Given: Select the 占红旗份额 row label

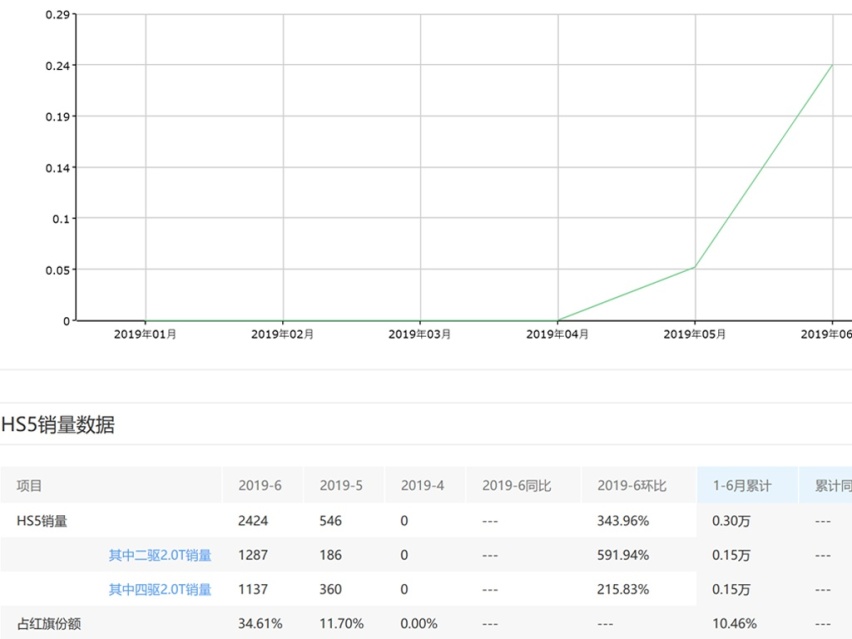Looking at the screenshot, I should coord(49,624).
